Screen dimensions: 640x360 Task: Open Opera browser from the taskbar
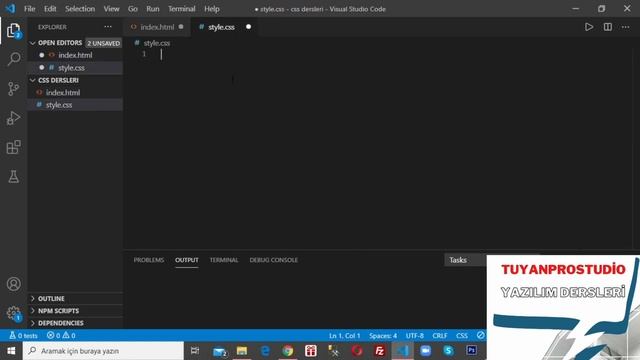tap(357, 351)
